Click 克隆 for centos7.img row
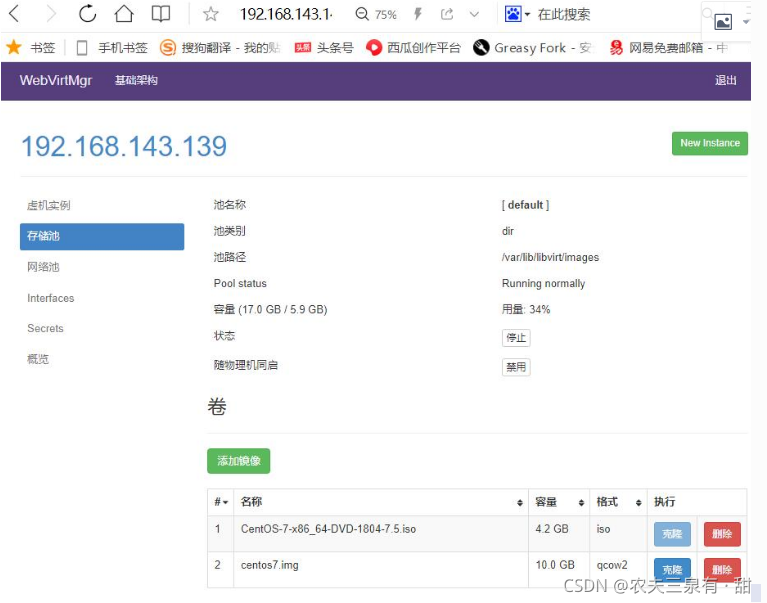Screen dimensions: 767x603 tap(672, 570)
